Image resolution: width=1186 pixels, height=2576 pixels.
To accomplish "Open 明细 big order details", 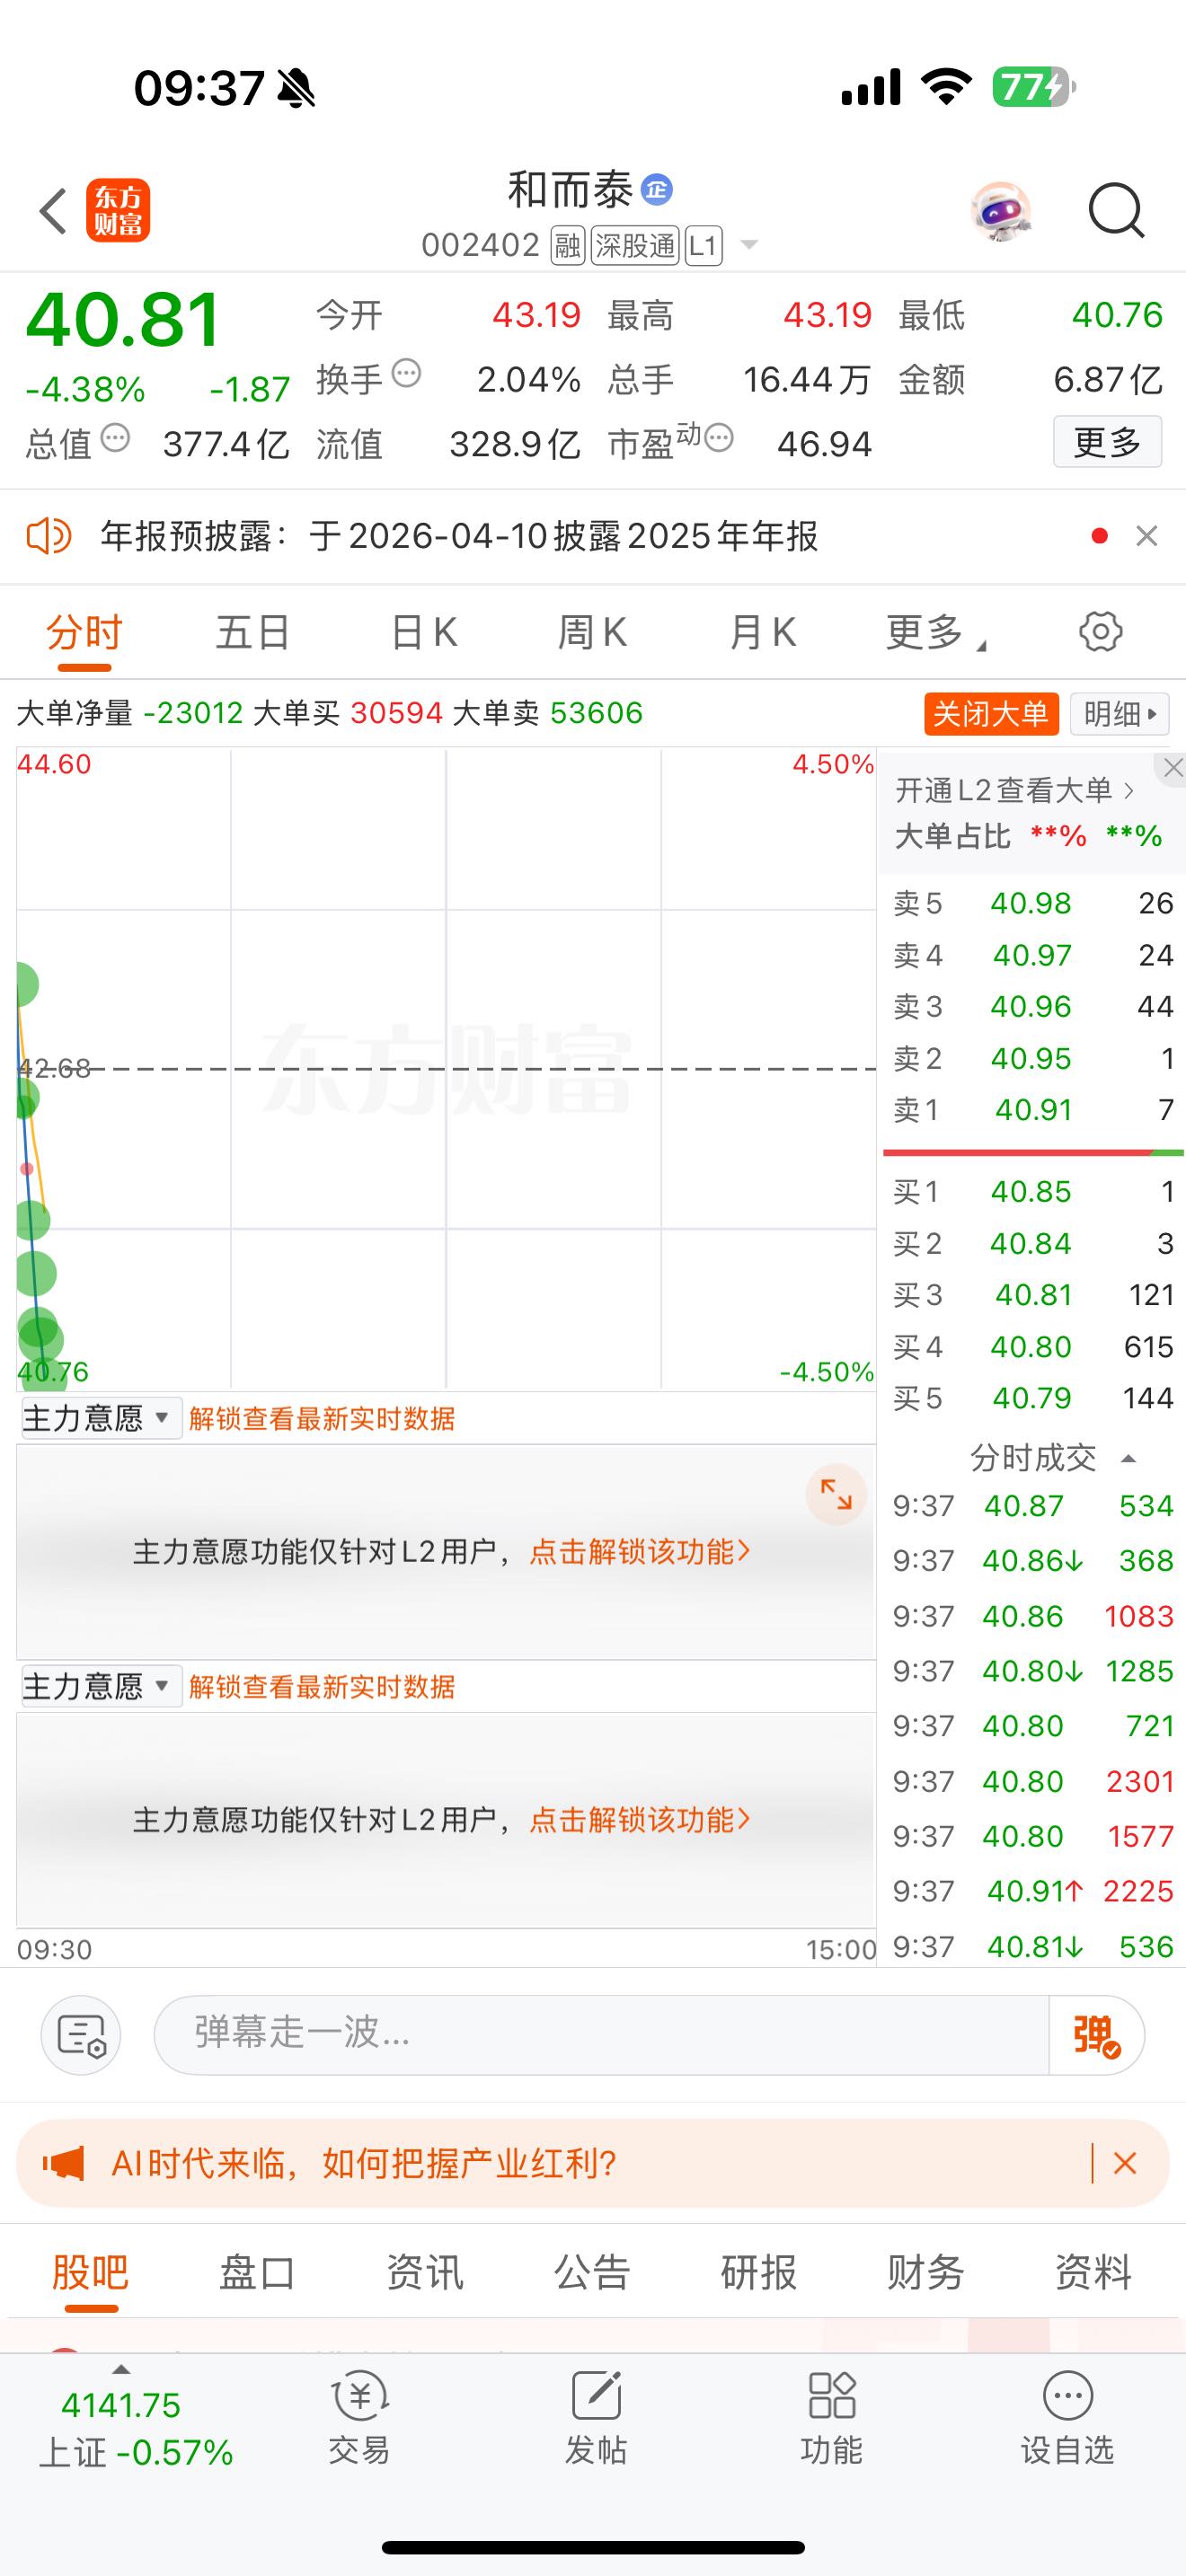I will [1120, 714].
